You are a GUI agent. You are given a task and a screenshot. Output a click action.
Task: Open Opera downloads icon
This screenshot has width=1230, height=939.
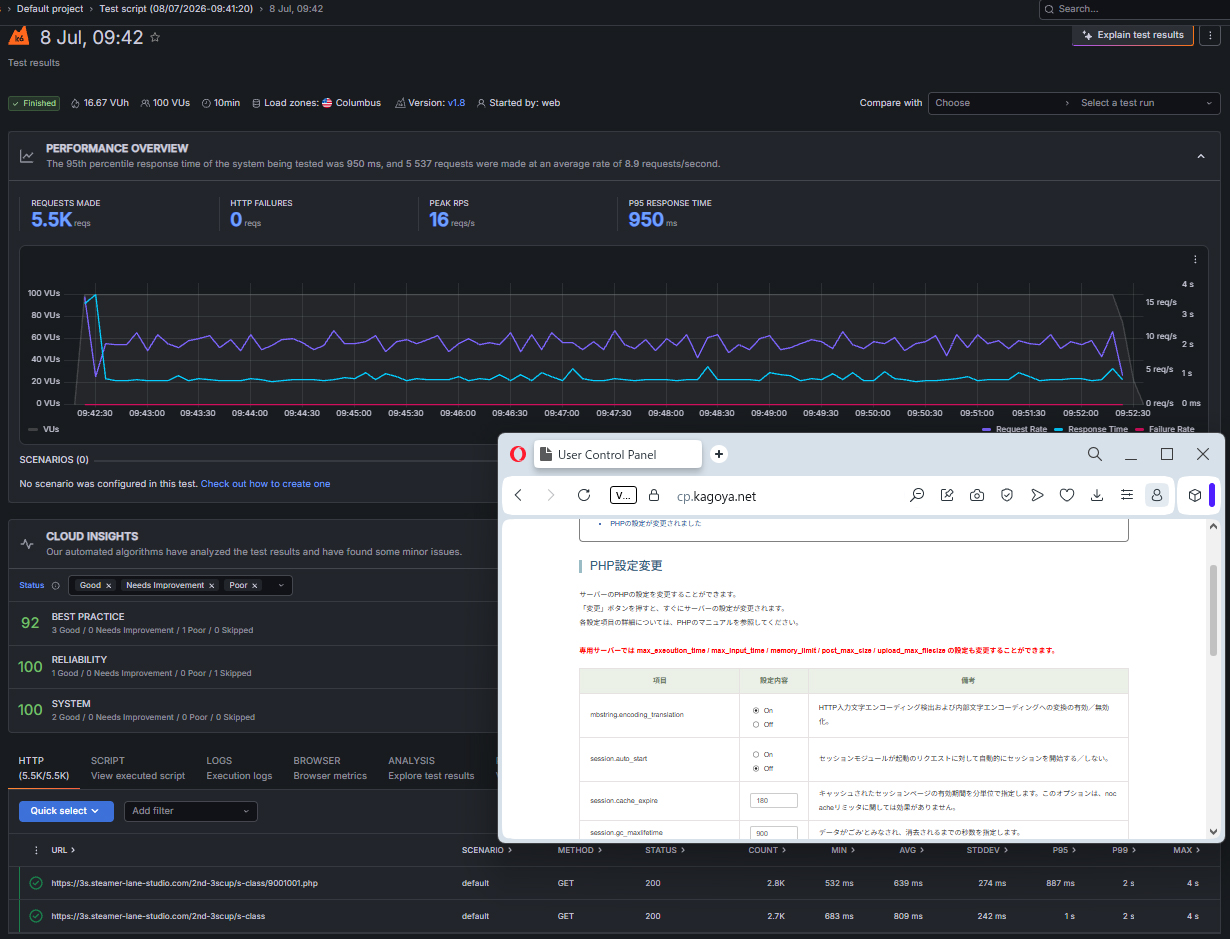pyautogui.click(x=1097, y=495)
